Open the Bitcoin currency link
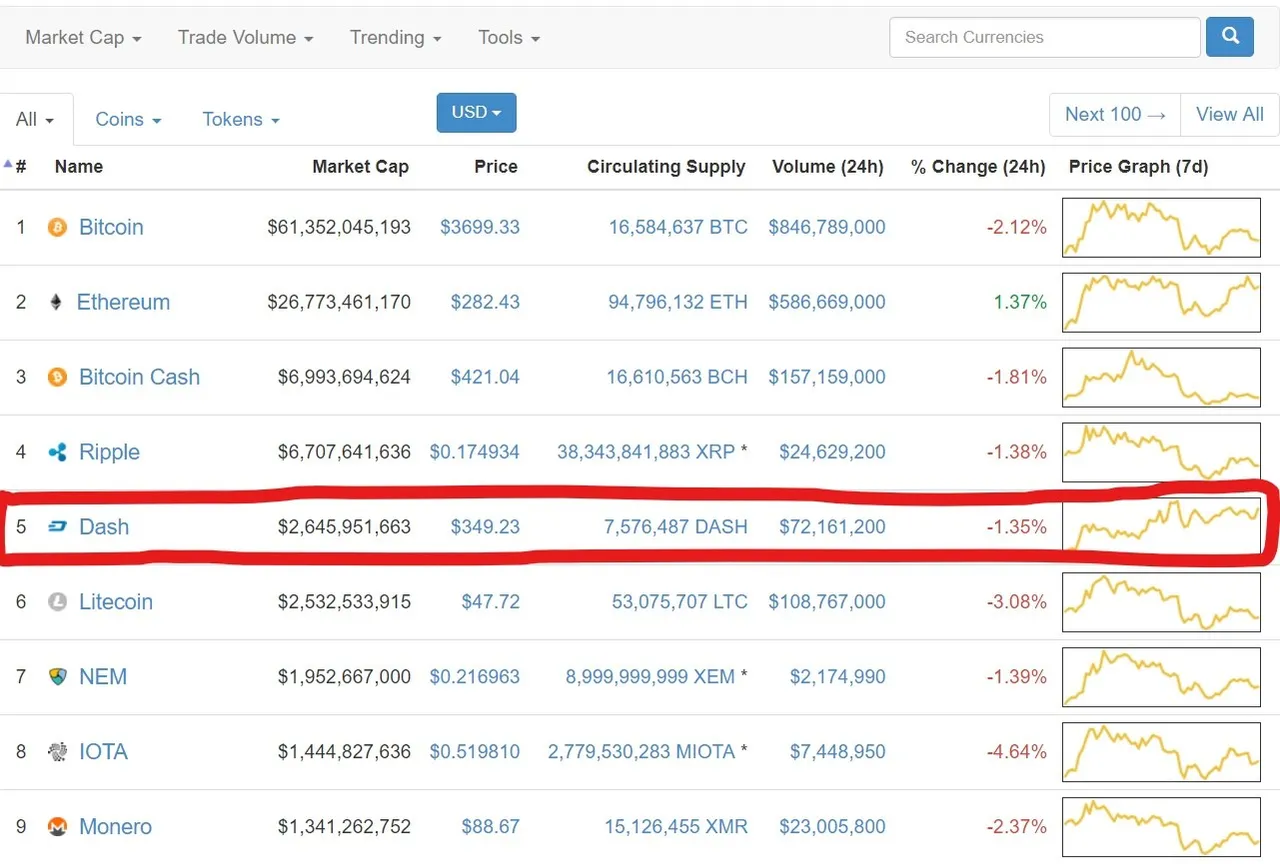This screenshot has width=1280, height=864. click(x=111, y=227)
